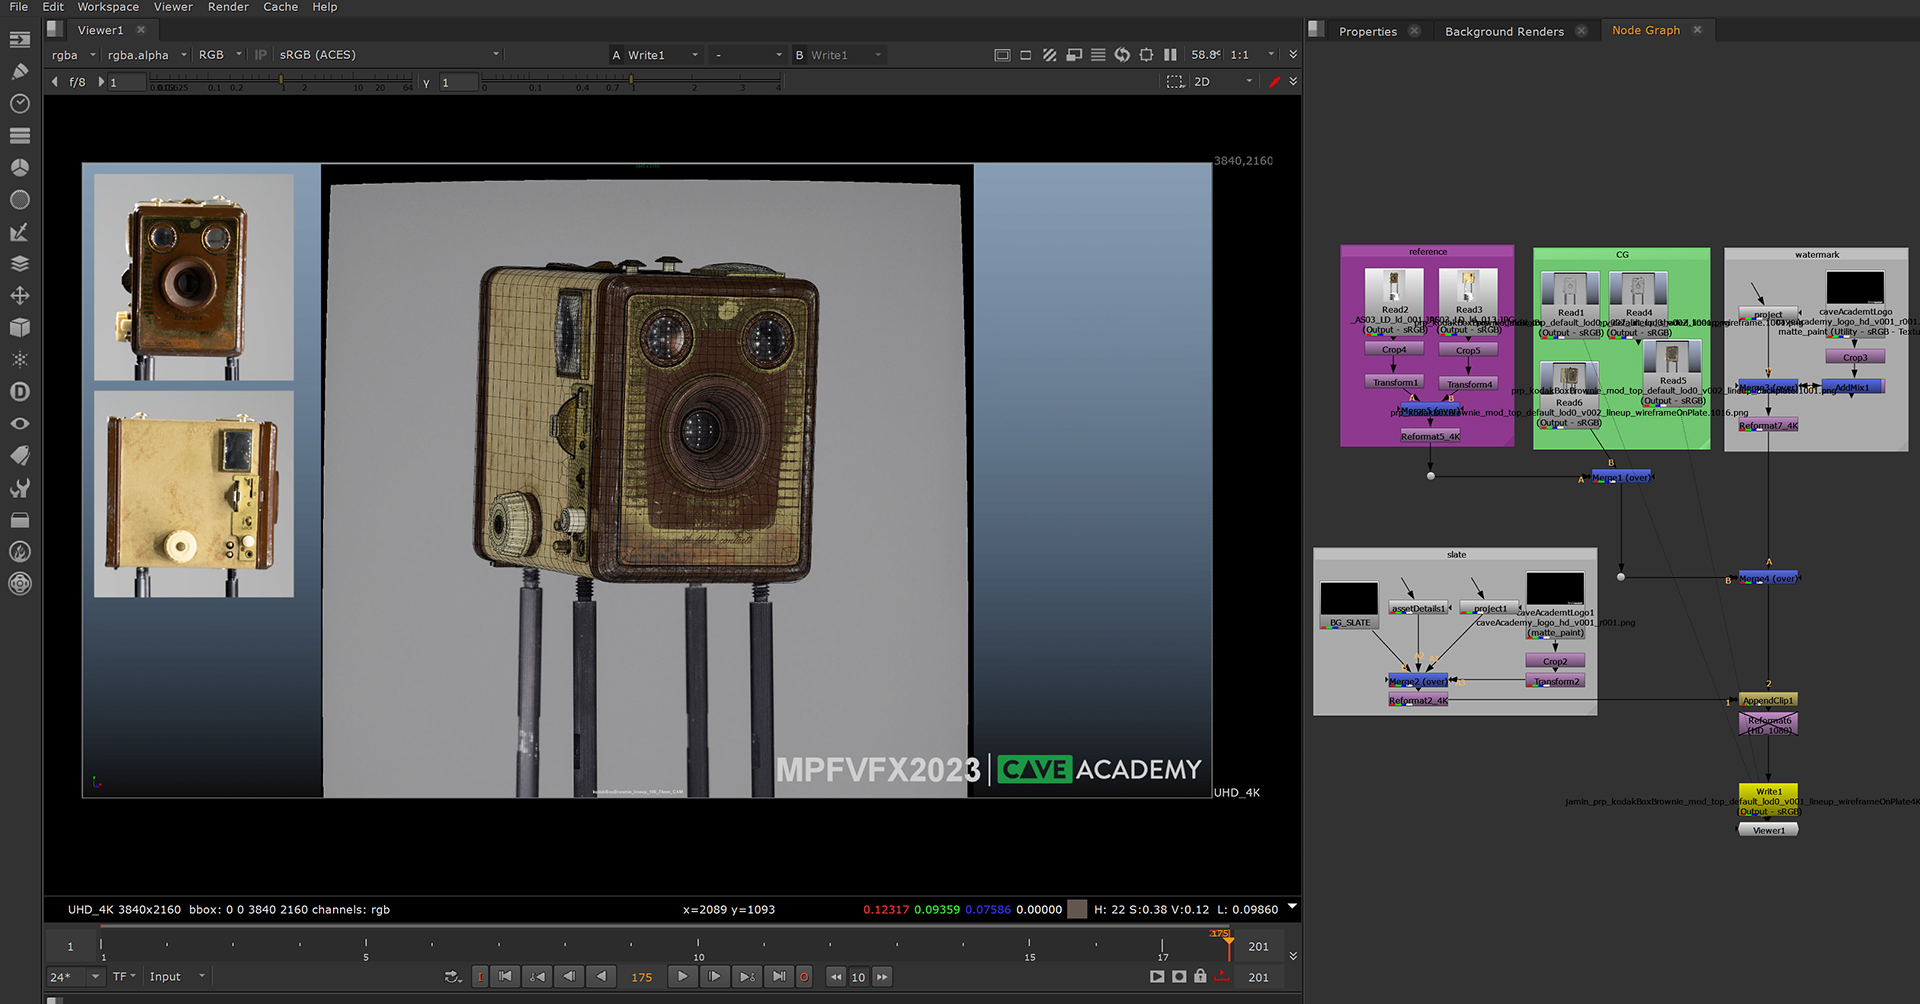The width and height of the screenshot is (1920, 1004).
Task: Toggle the viewer pause button
Action: point(1170,55)
